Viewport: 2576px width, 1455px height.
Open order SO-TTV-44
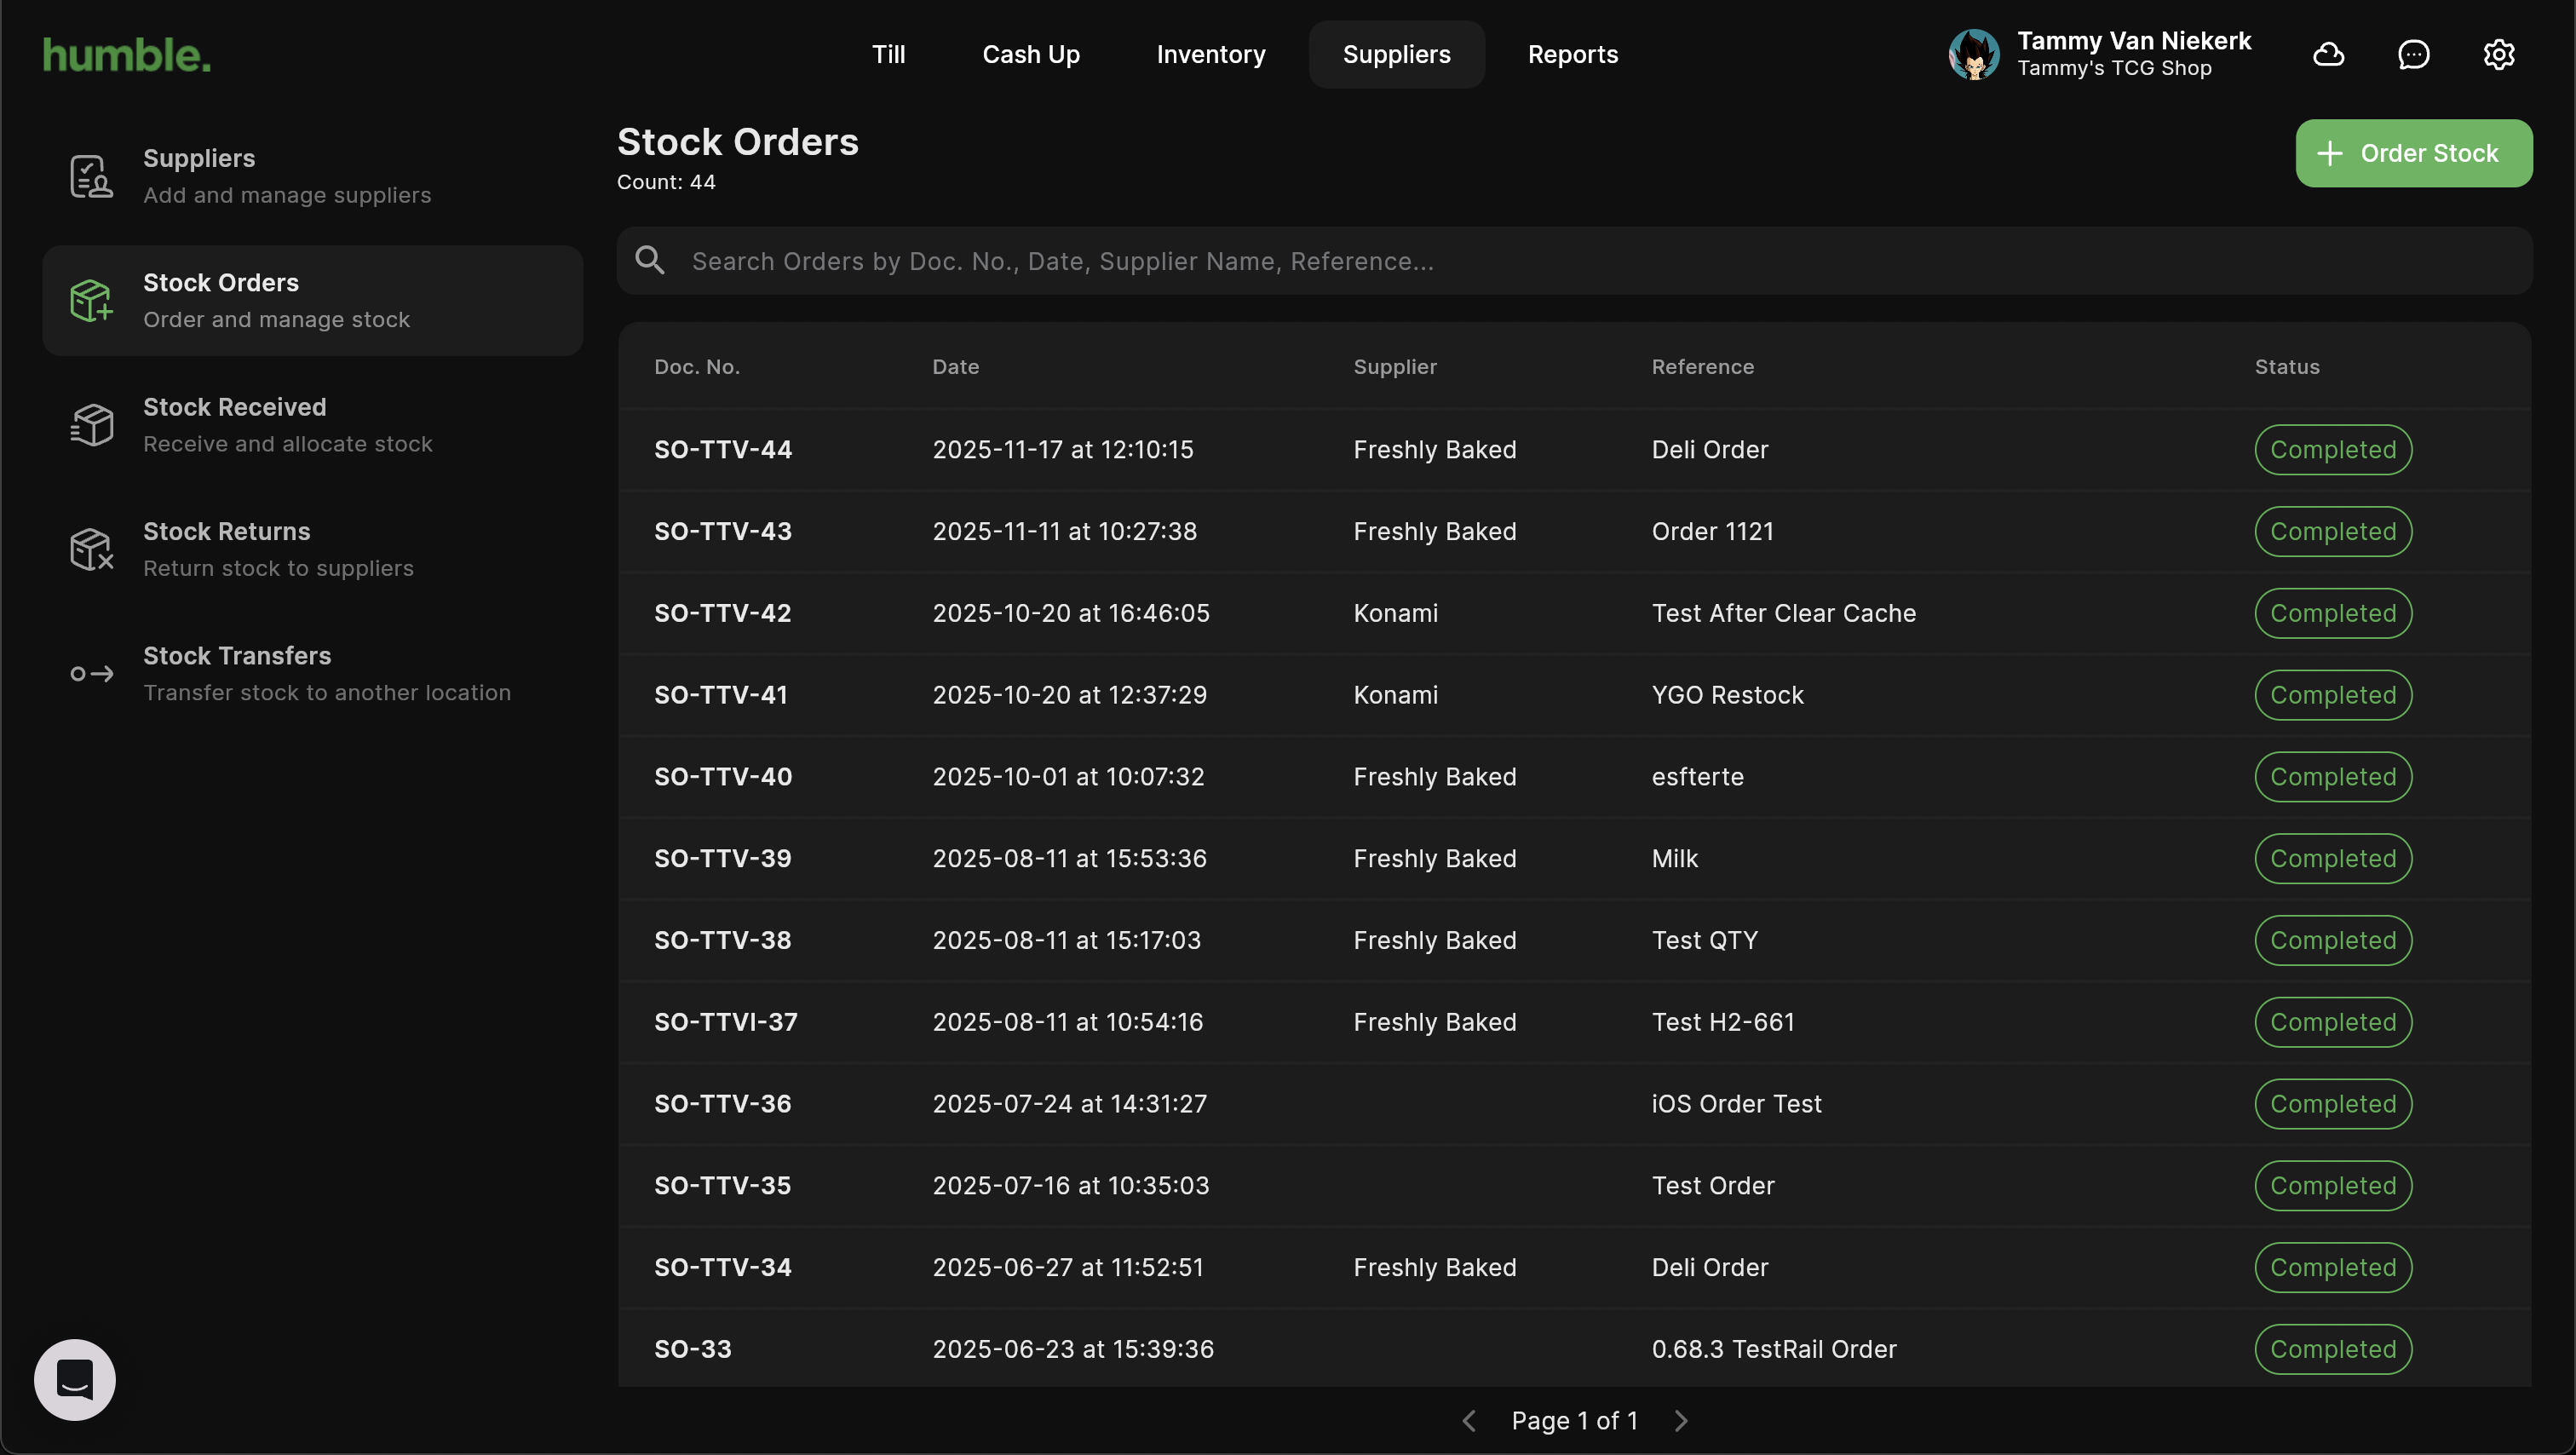point(722,450)
